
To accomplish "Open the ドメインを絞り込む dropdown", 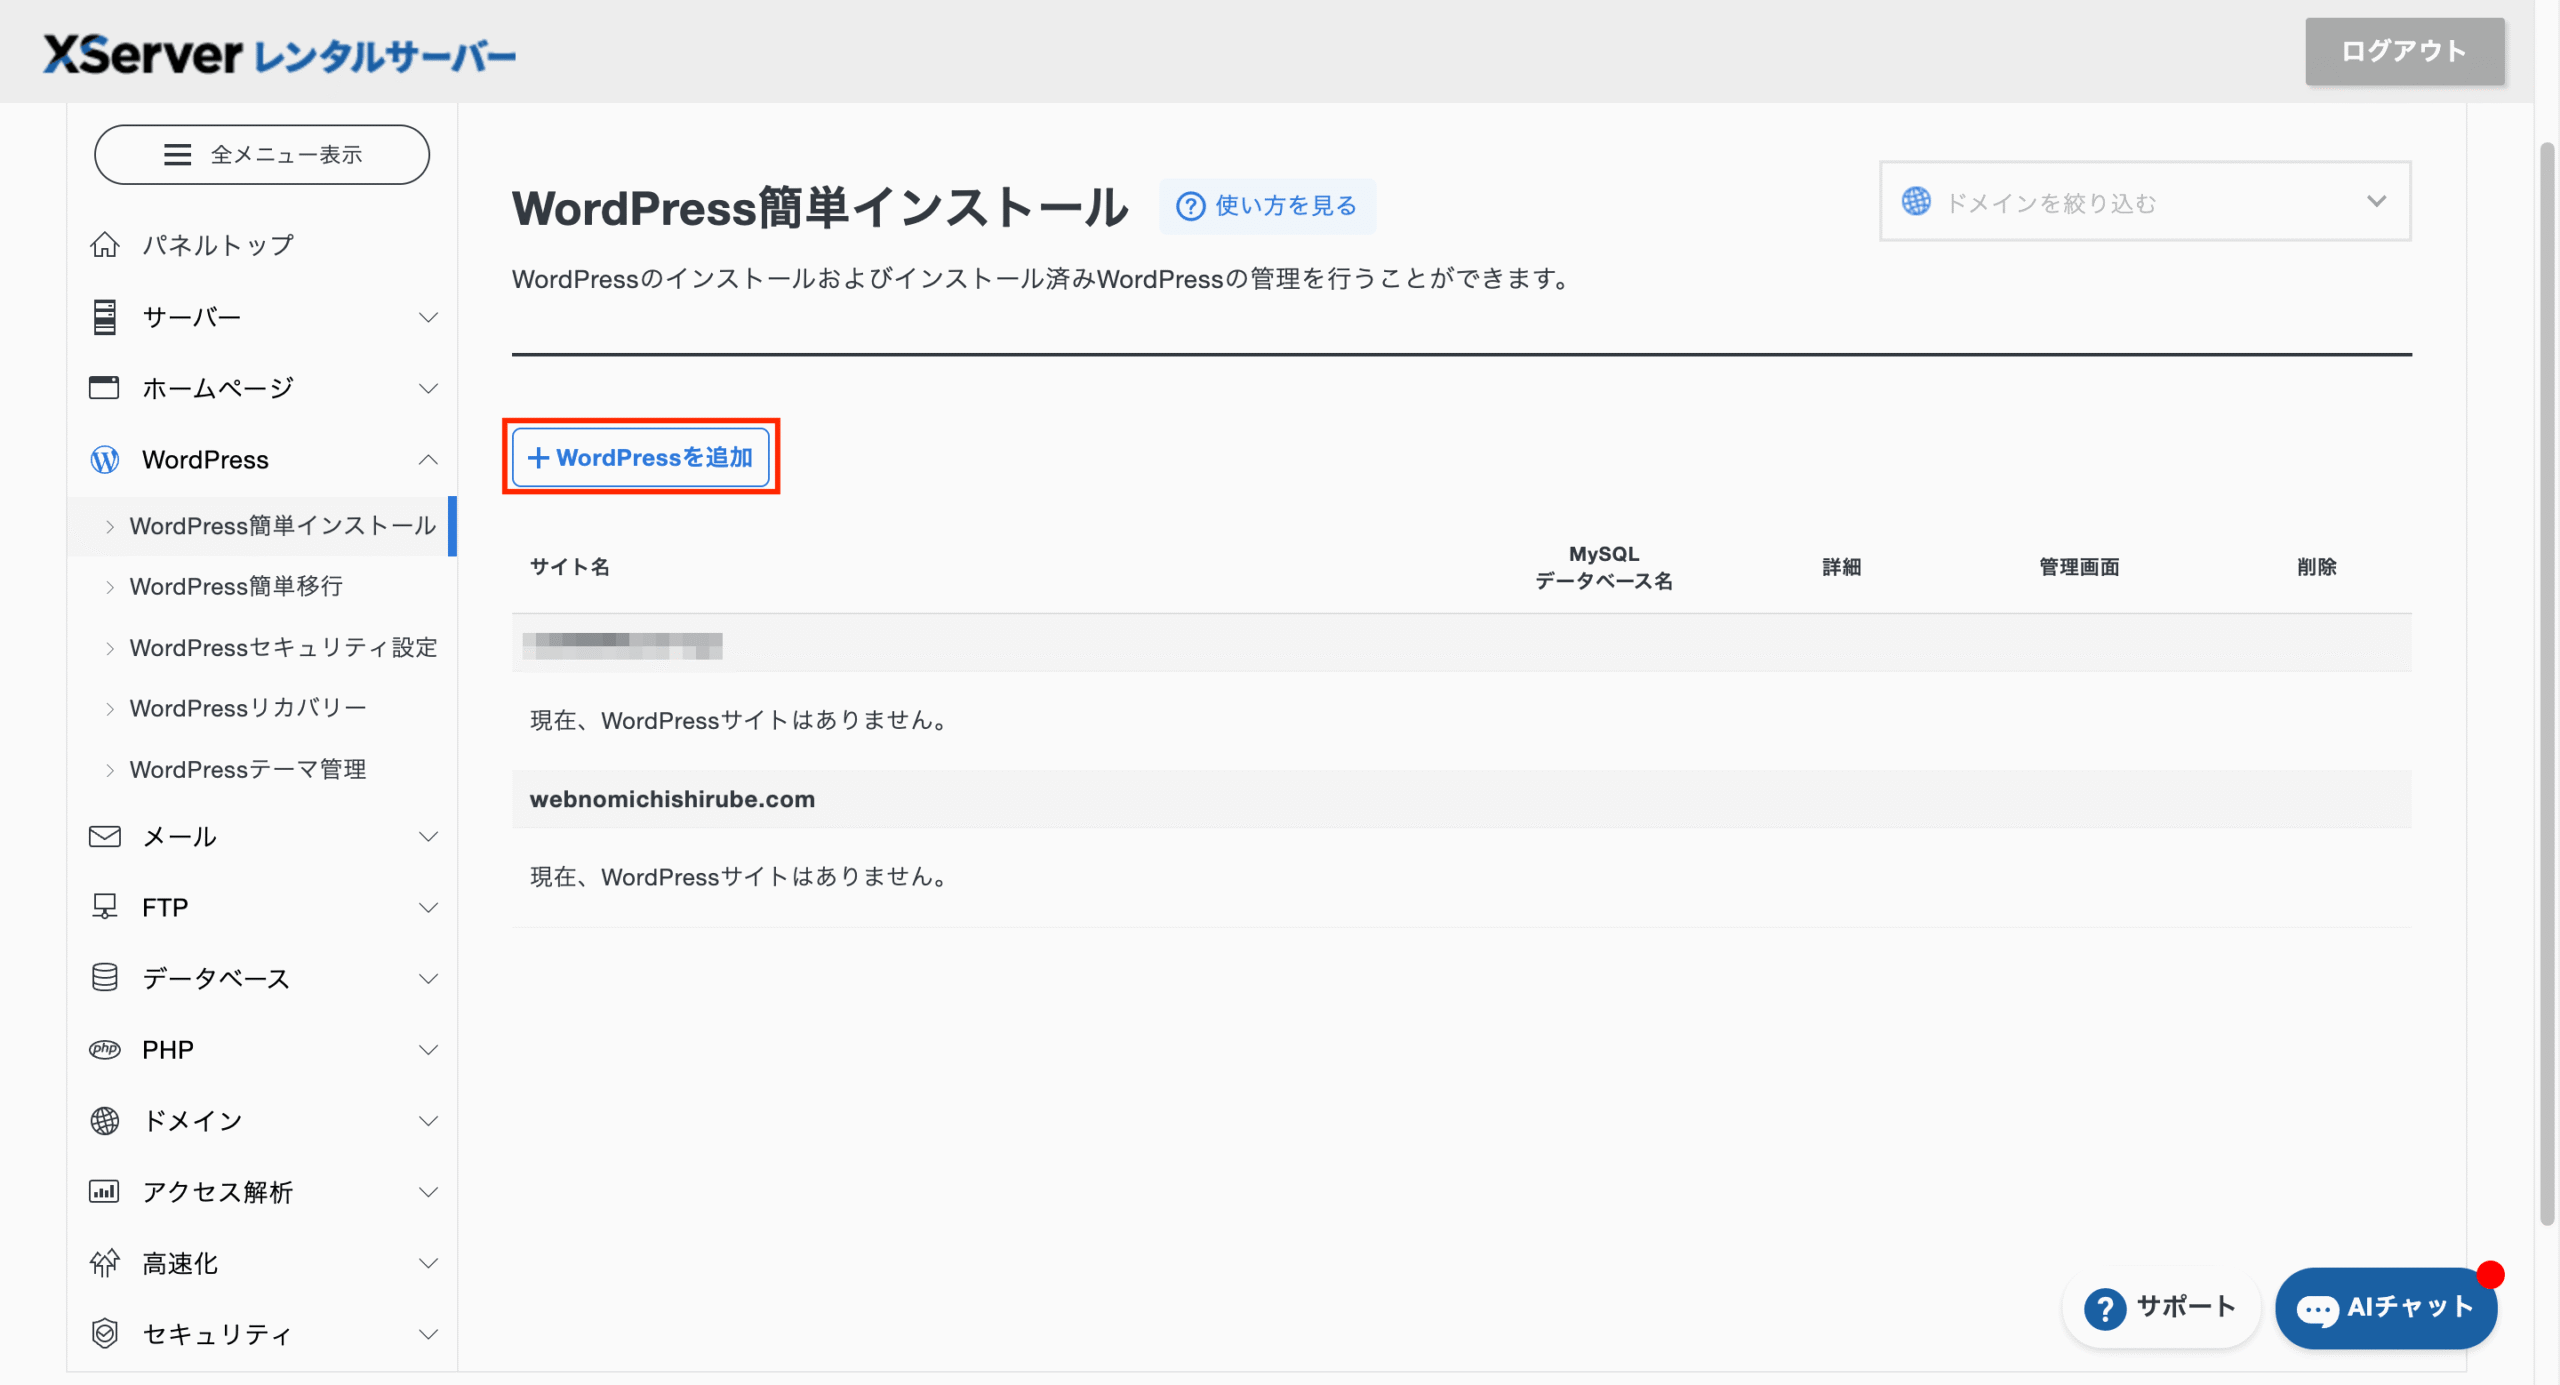I will pyautogui.click(x=2145, y=201).
